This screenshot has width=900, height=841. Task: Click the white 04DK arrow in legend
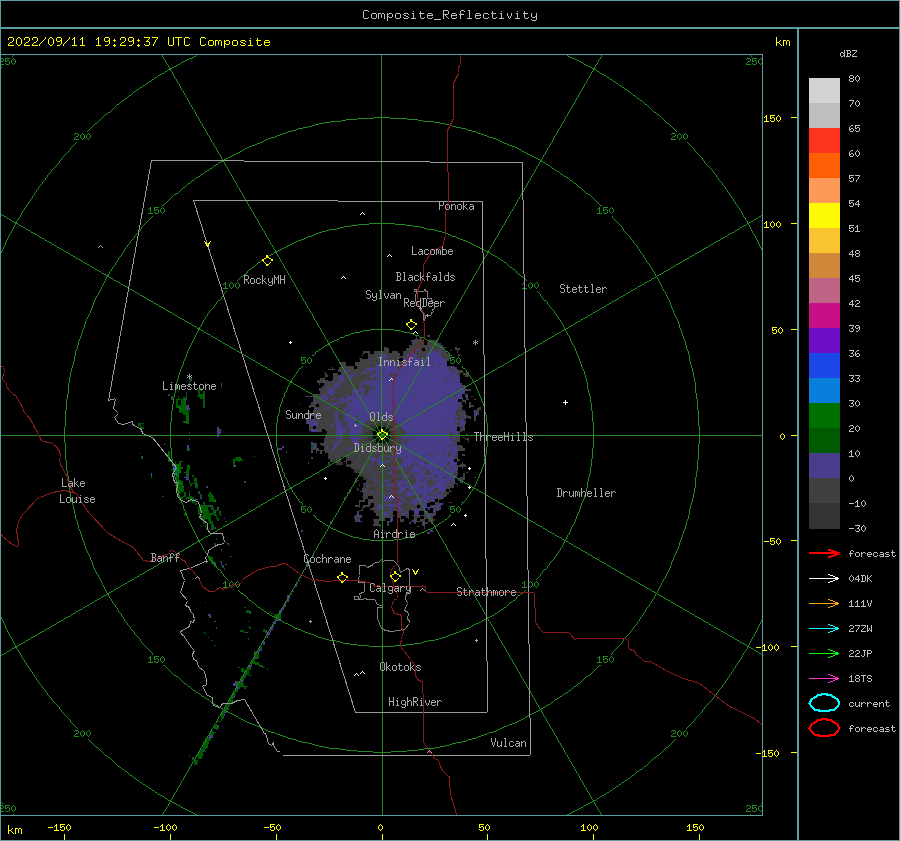pyautogui.click(x=824, y=578)
